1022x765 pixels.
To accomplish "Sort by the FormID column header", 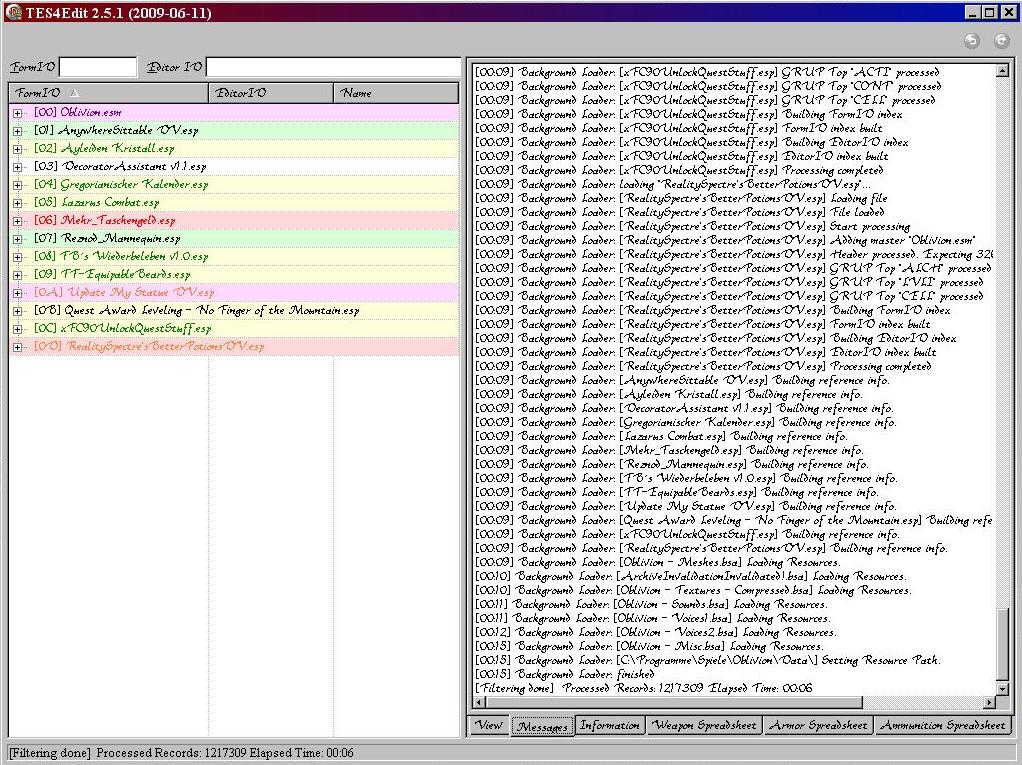I will point(108,93).
